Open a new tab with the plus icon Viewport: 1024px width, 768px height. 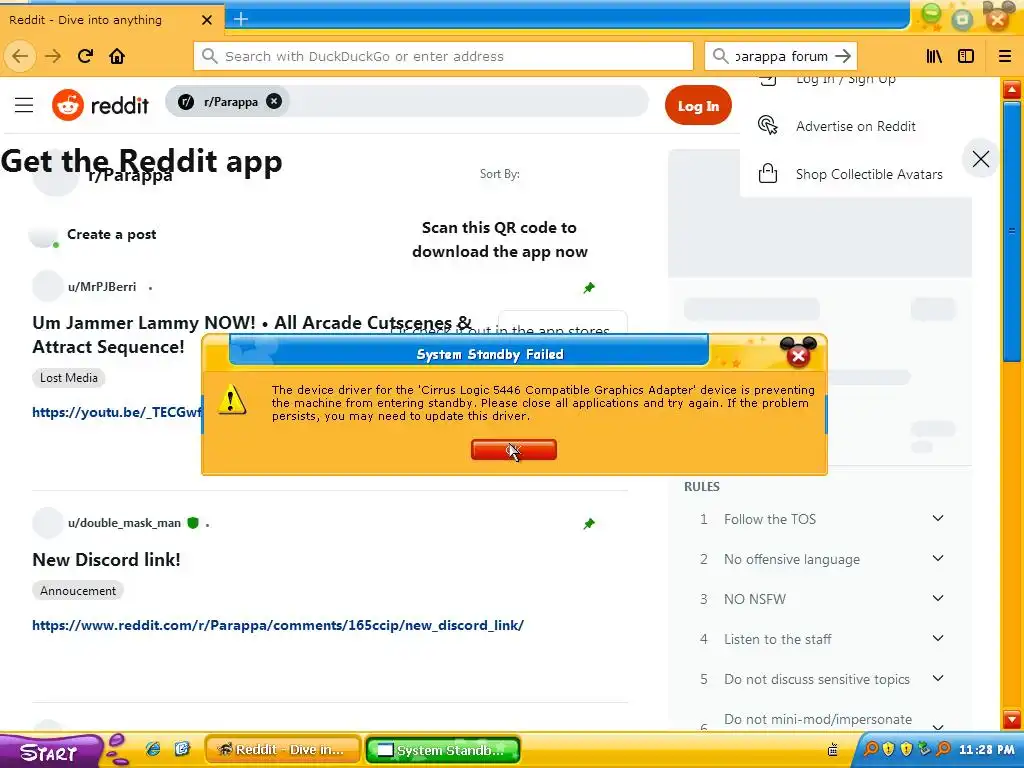pyautogui.click(x=241, y=20)
